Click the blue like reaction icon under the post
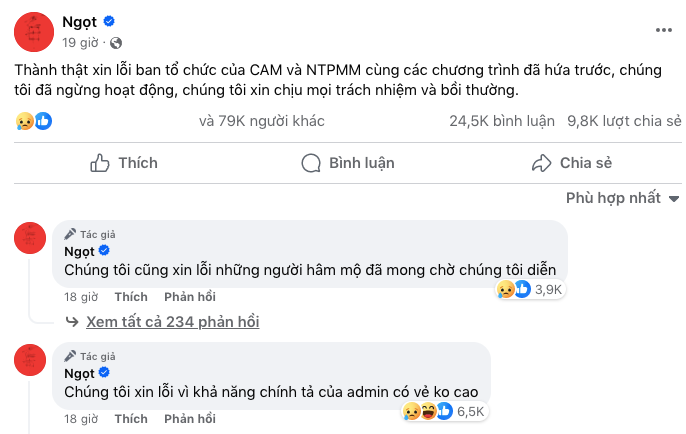Image resolution: width=686 pixels, height=434 pixels. point(43,121)
